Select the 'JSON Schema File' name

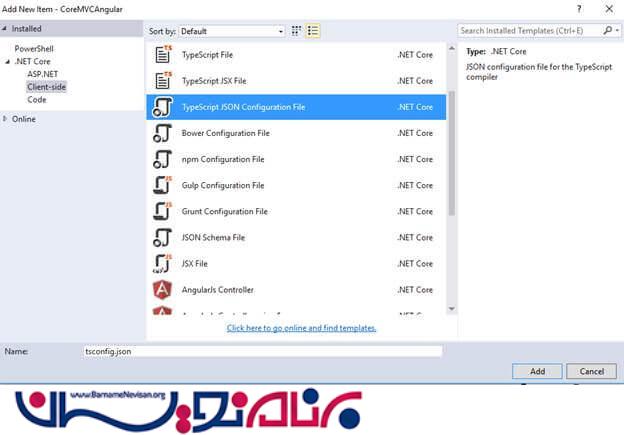213,238
